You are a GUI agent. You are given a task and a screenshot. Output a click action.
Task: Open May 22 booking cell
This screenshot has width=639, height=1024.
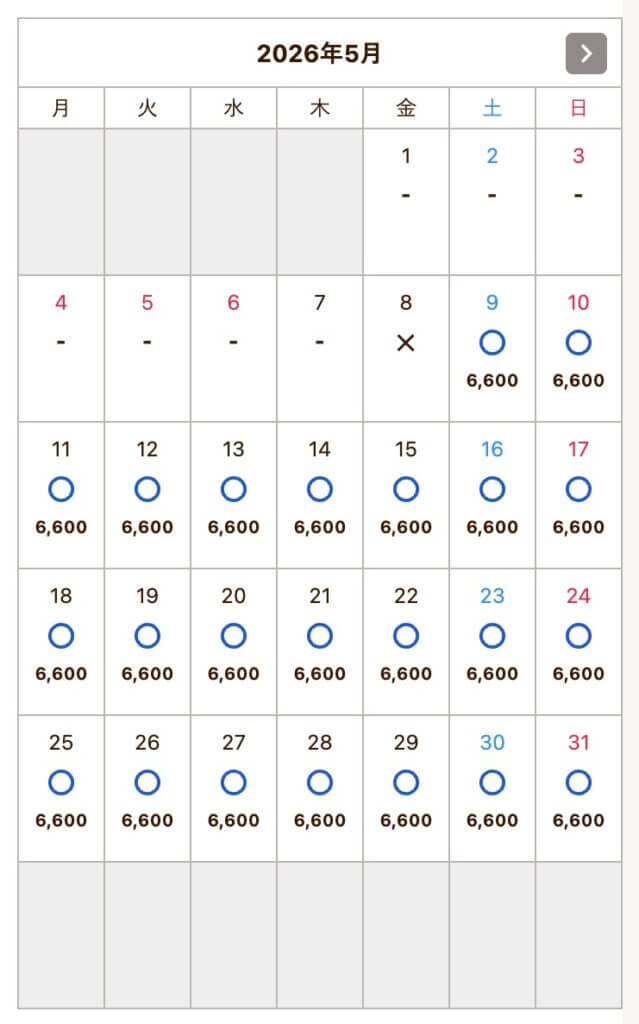click(x=405, y=640)
